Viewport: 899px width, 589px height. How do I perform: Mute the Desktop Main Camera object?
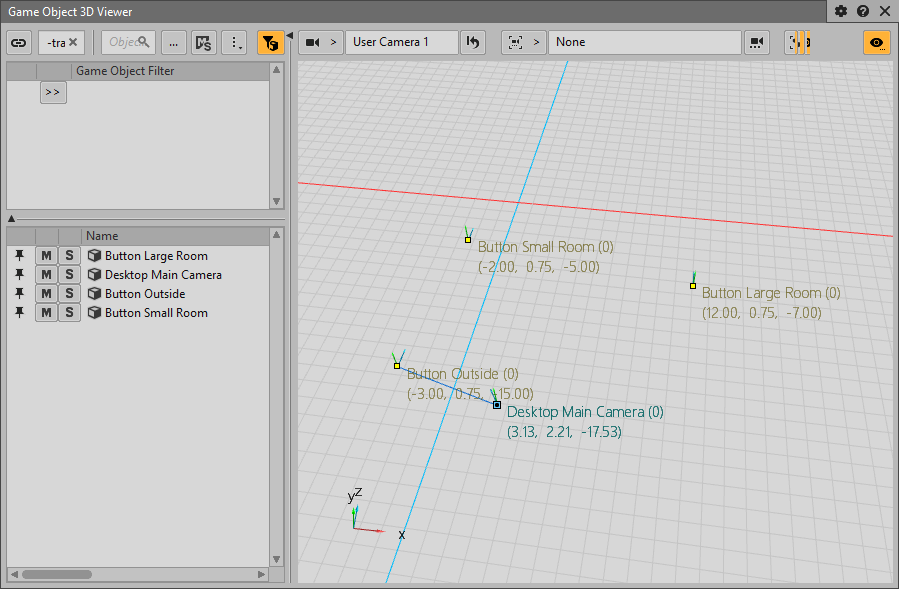pyautogui.click(x=46, y=275)
